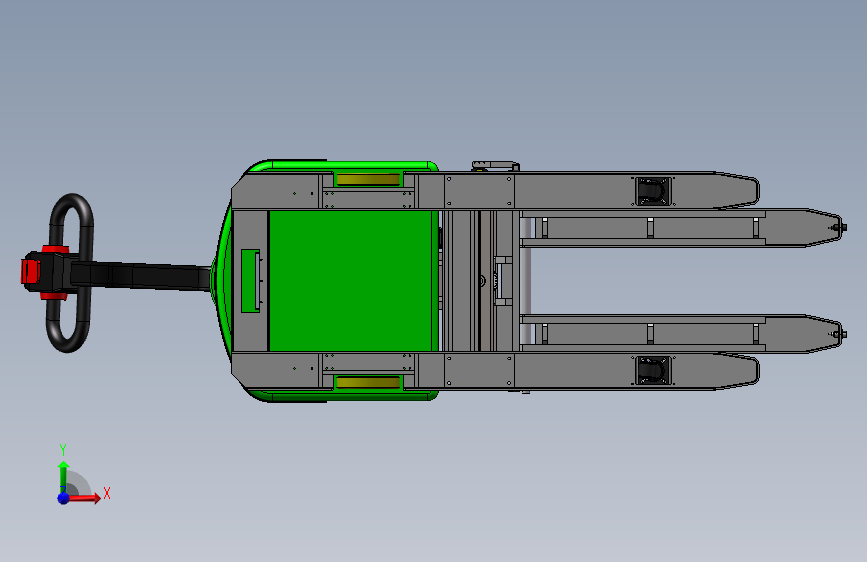Select the center lift mechanism between the forks
This screenshot has width=867, height=562.
pos(502,281)
